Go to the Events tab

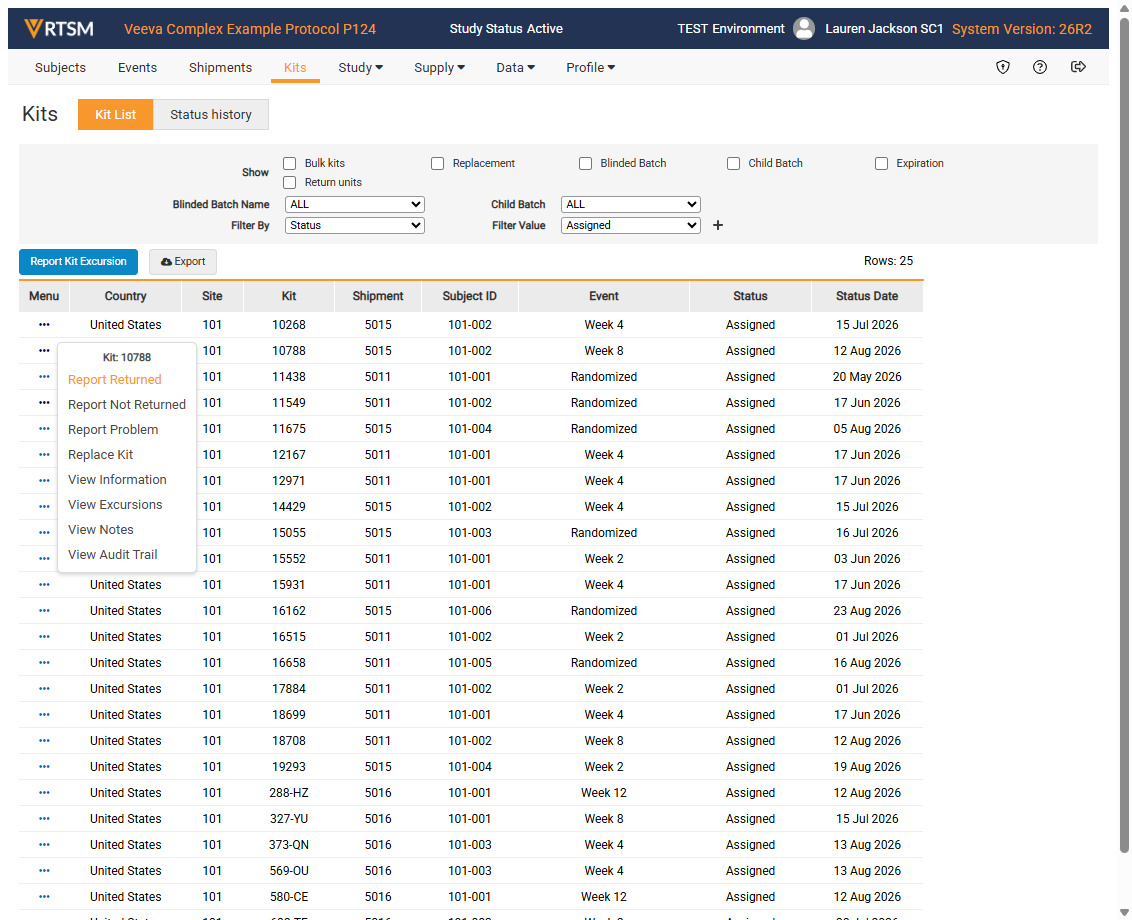[137, 68]
